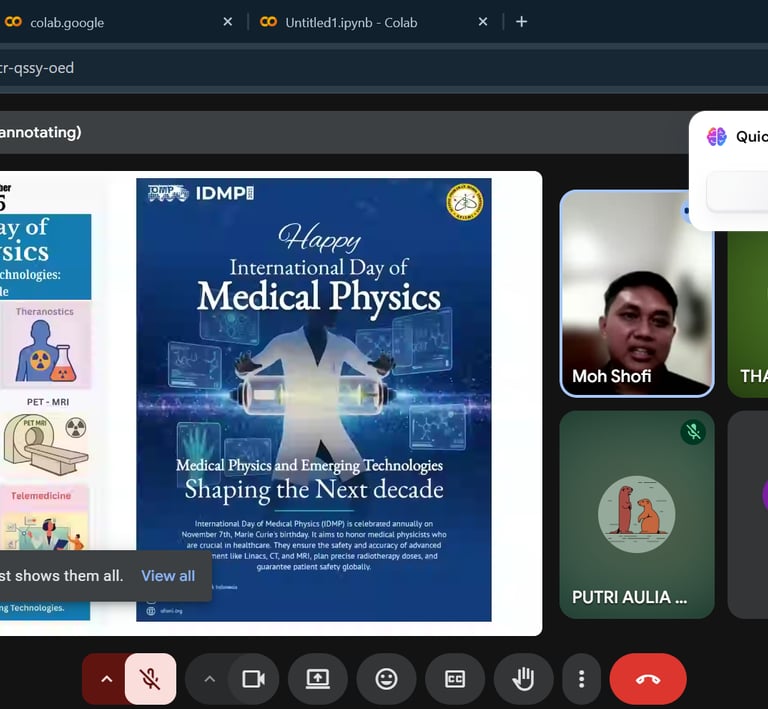Open video settings arrow beside camera
The image size is (768, 709).
tap(209, 679)
